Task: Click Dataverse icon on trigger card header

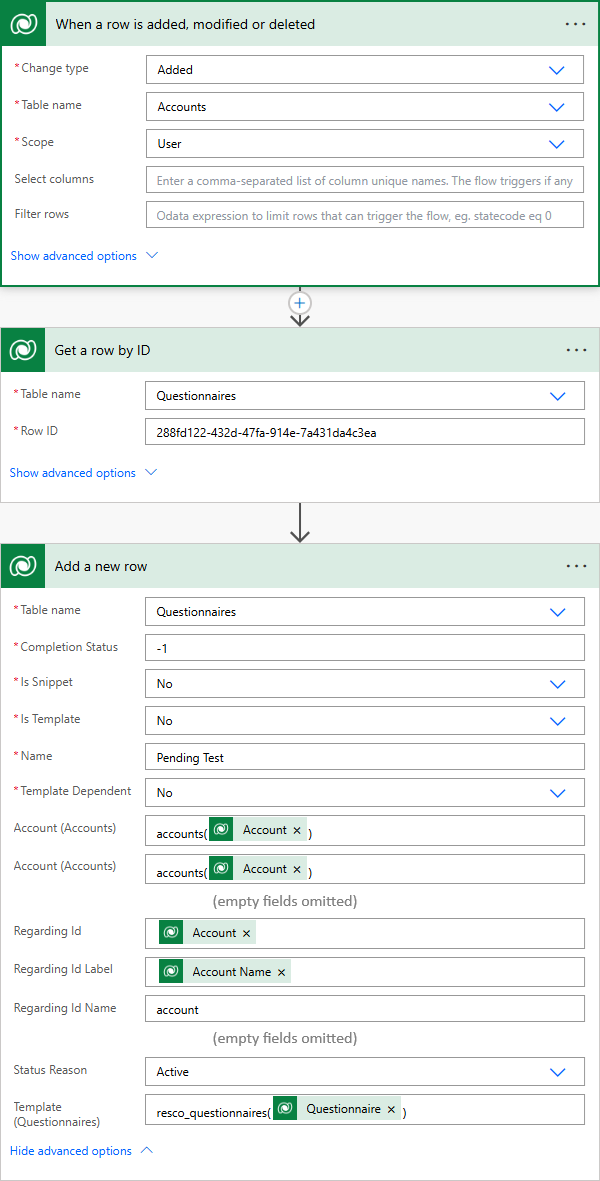Action: [x=23, y=24]
